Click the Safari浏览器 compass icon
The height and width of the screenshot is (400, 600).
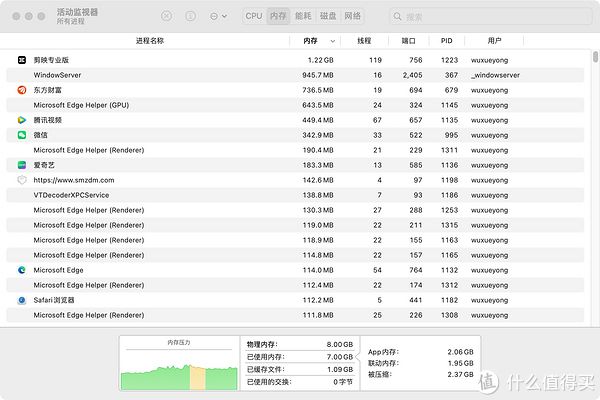click(22, 300)
